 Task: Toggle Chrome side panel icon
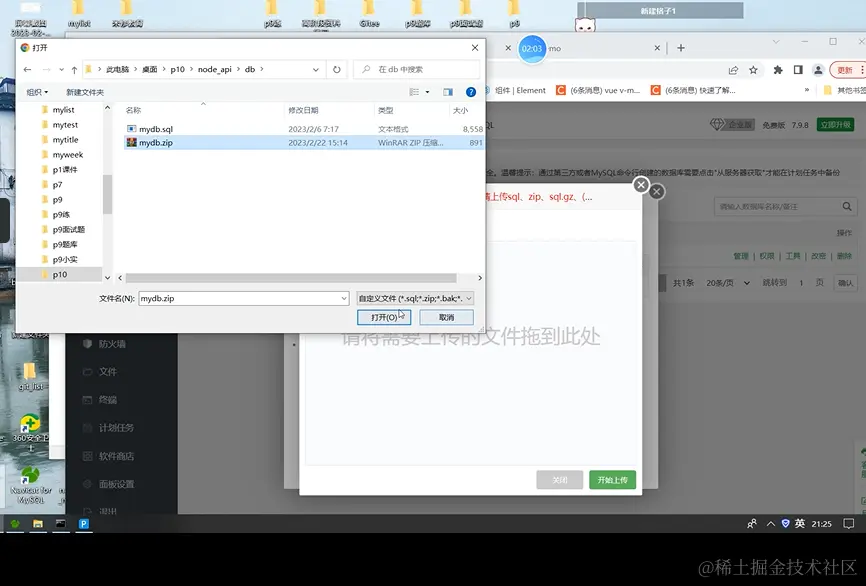798,70
